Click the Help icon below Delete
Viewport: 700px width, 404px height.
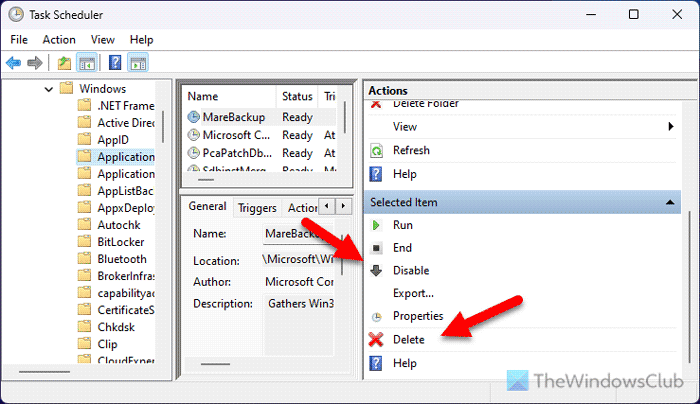tap(376, 363)
